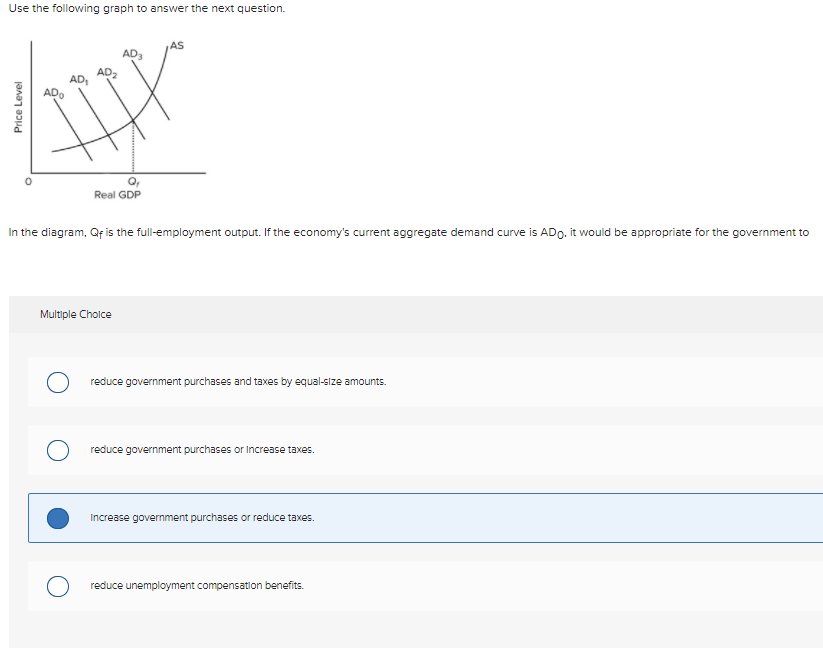Click the AD3 curve label on graph
Screen dimensions: 823x648
[x=132, y=54]
